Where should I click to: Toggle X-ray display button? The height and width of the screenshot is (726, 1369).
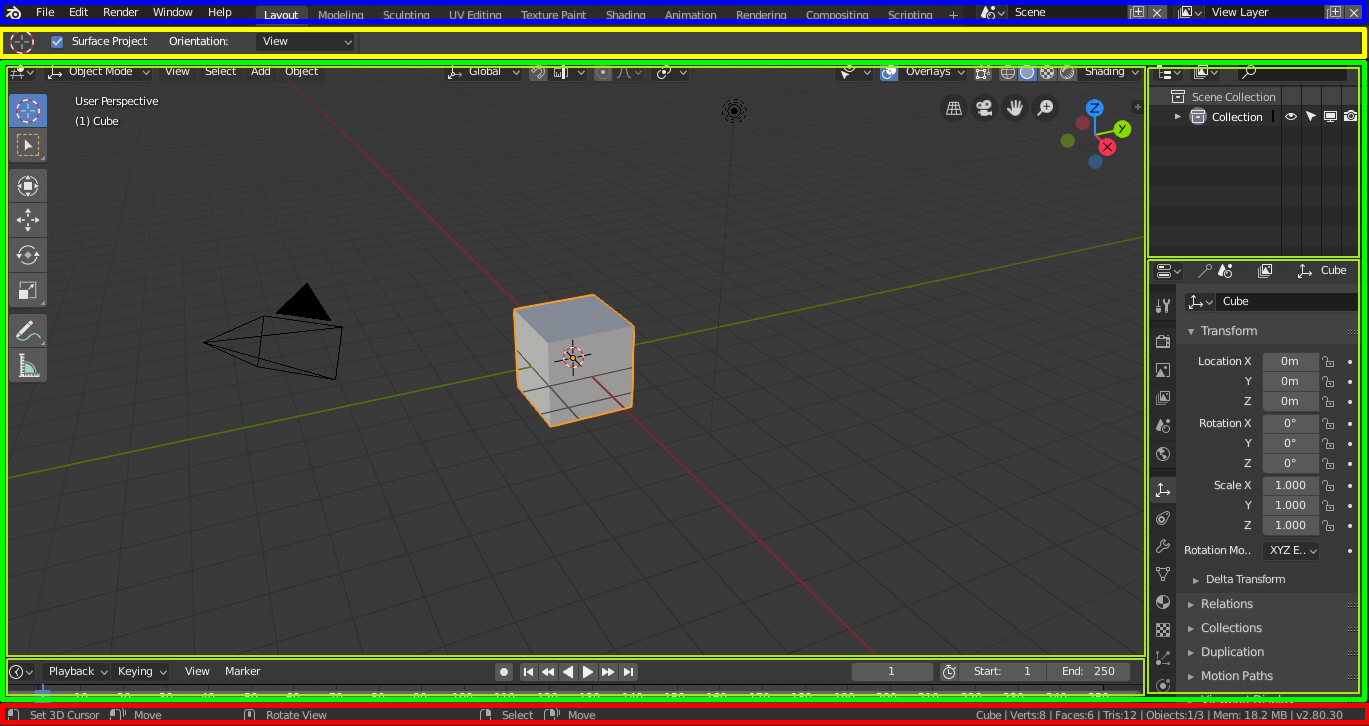pyautogui.click(x=983, y=72)
